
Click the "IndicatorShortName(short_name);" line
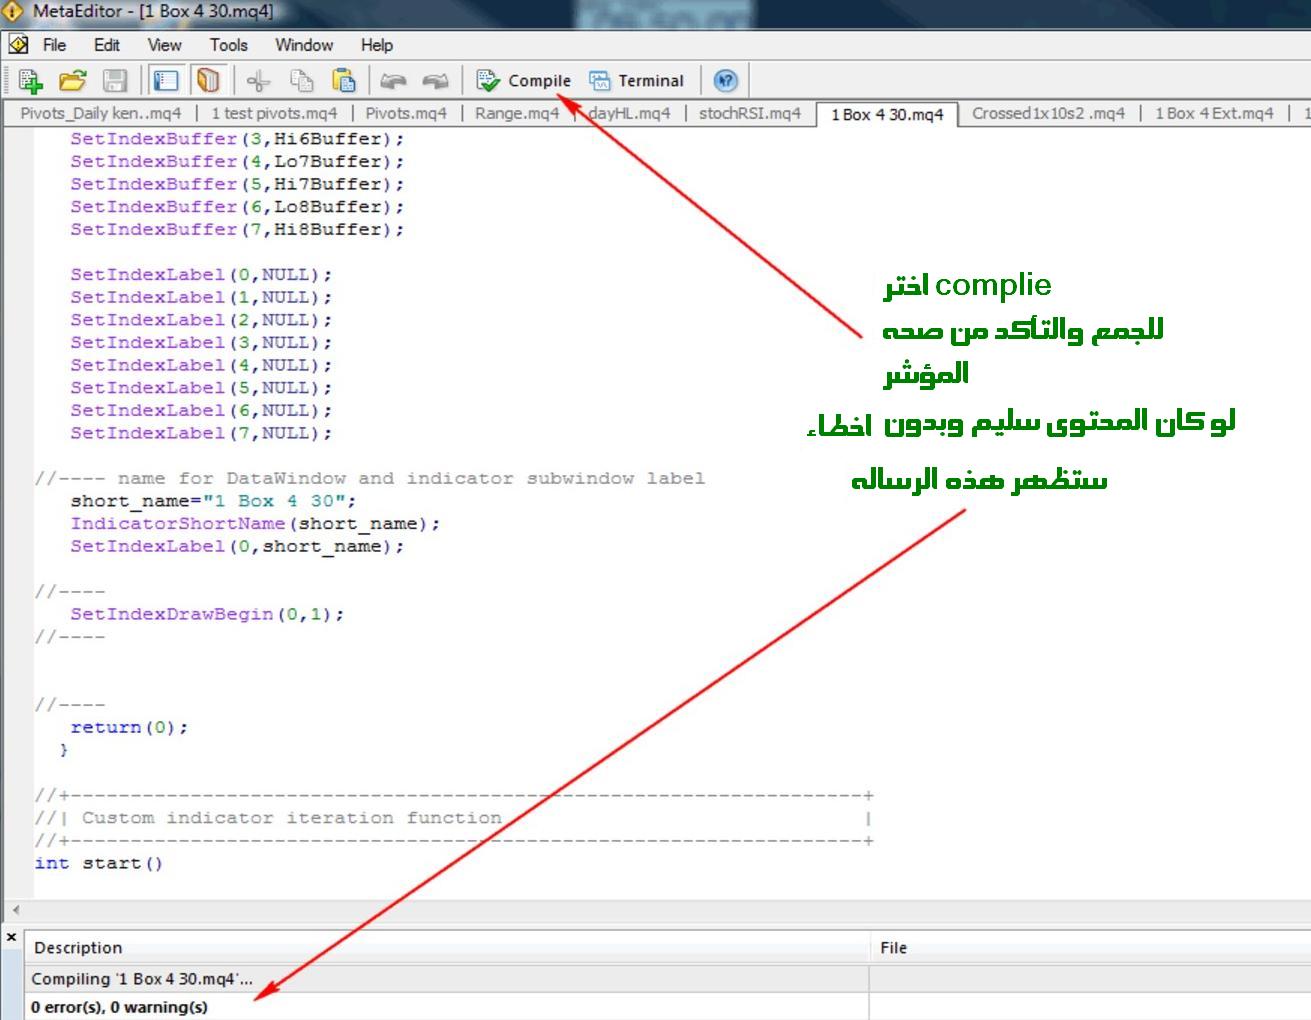255,524
